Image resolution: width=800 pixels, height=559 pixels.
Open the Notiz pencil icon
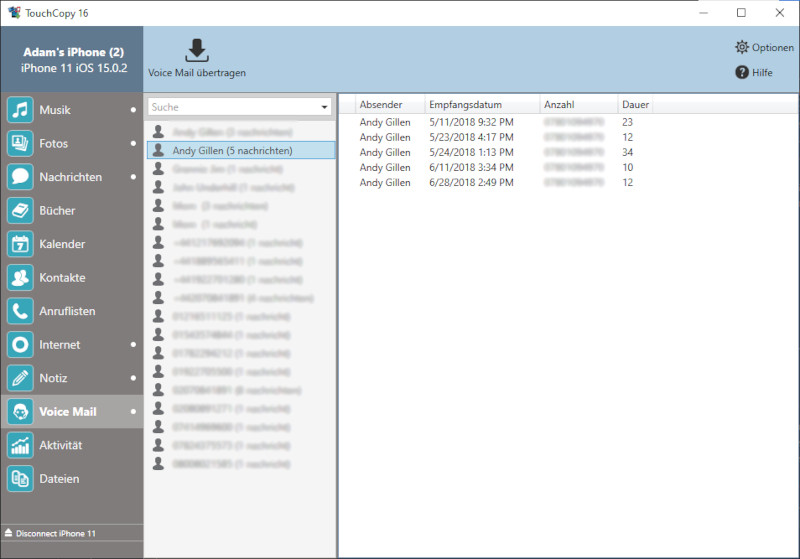20,378
